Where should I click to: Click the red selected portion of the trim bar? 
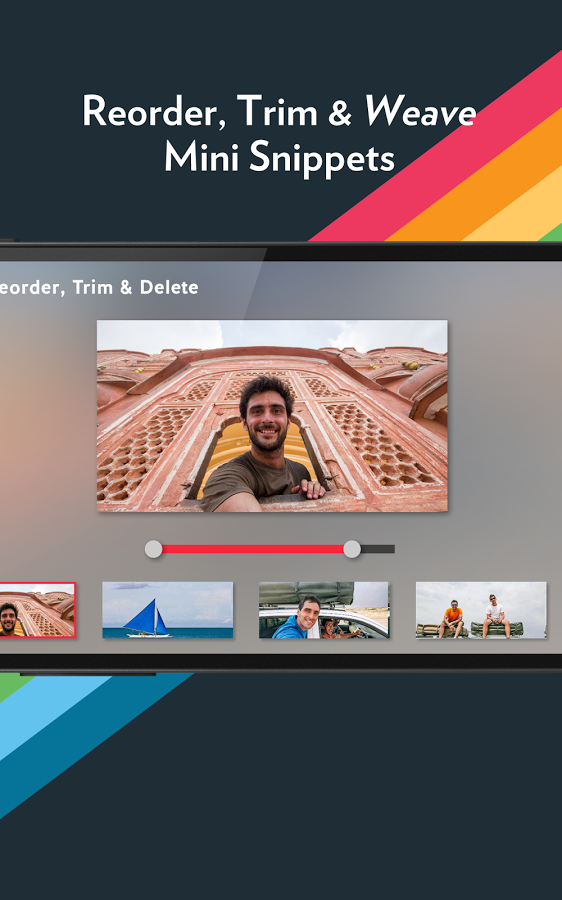pyautogui.click(x=253, y=549)
